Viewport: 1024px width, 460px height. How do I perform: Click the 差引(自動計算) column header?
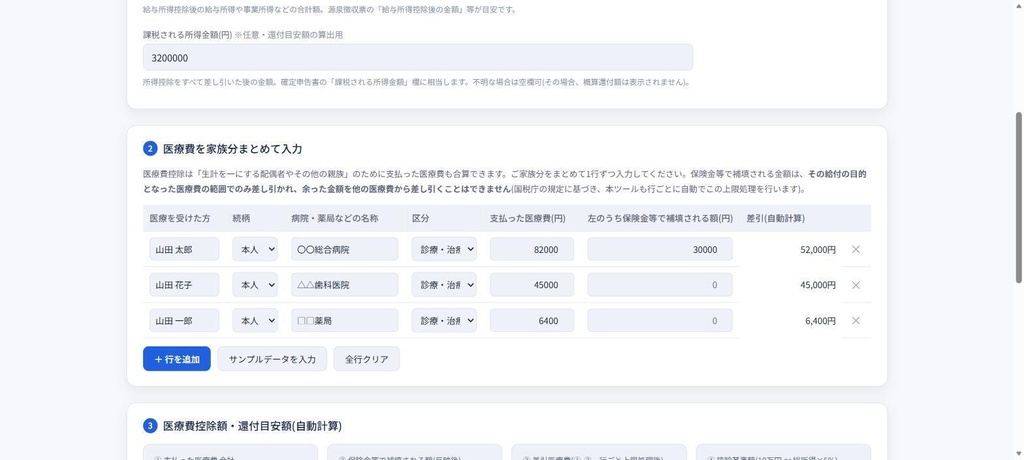(776, 218)
